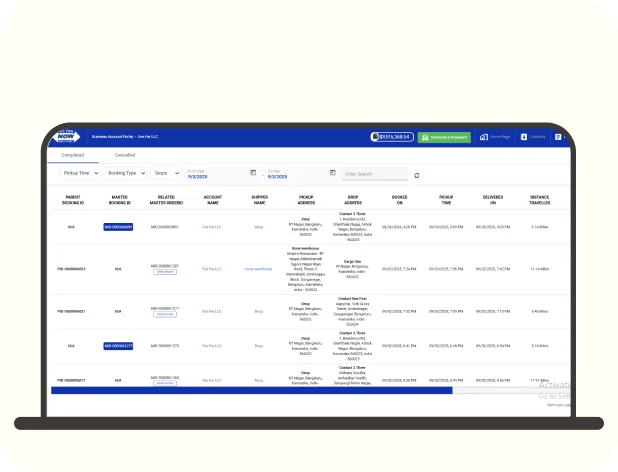
Task: Open the From Date calendar picker icon
Action: pyautogui.click(x=252, y=173)
